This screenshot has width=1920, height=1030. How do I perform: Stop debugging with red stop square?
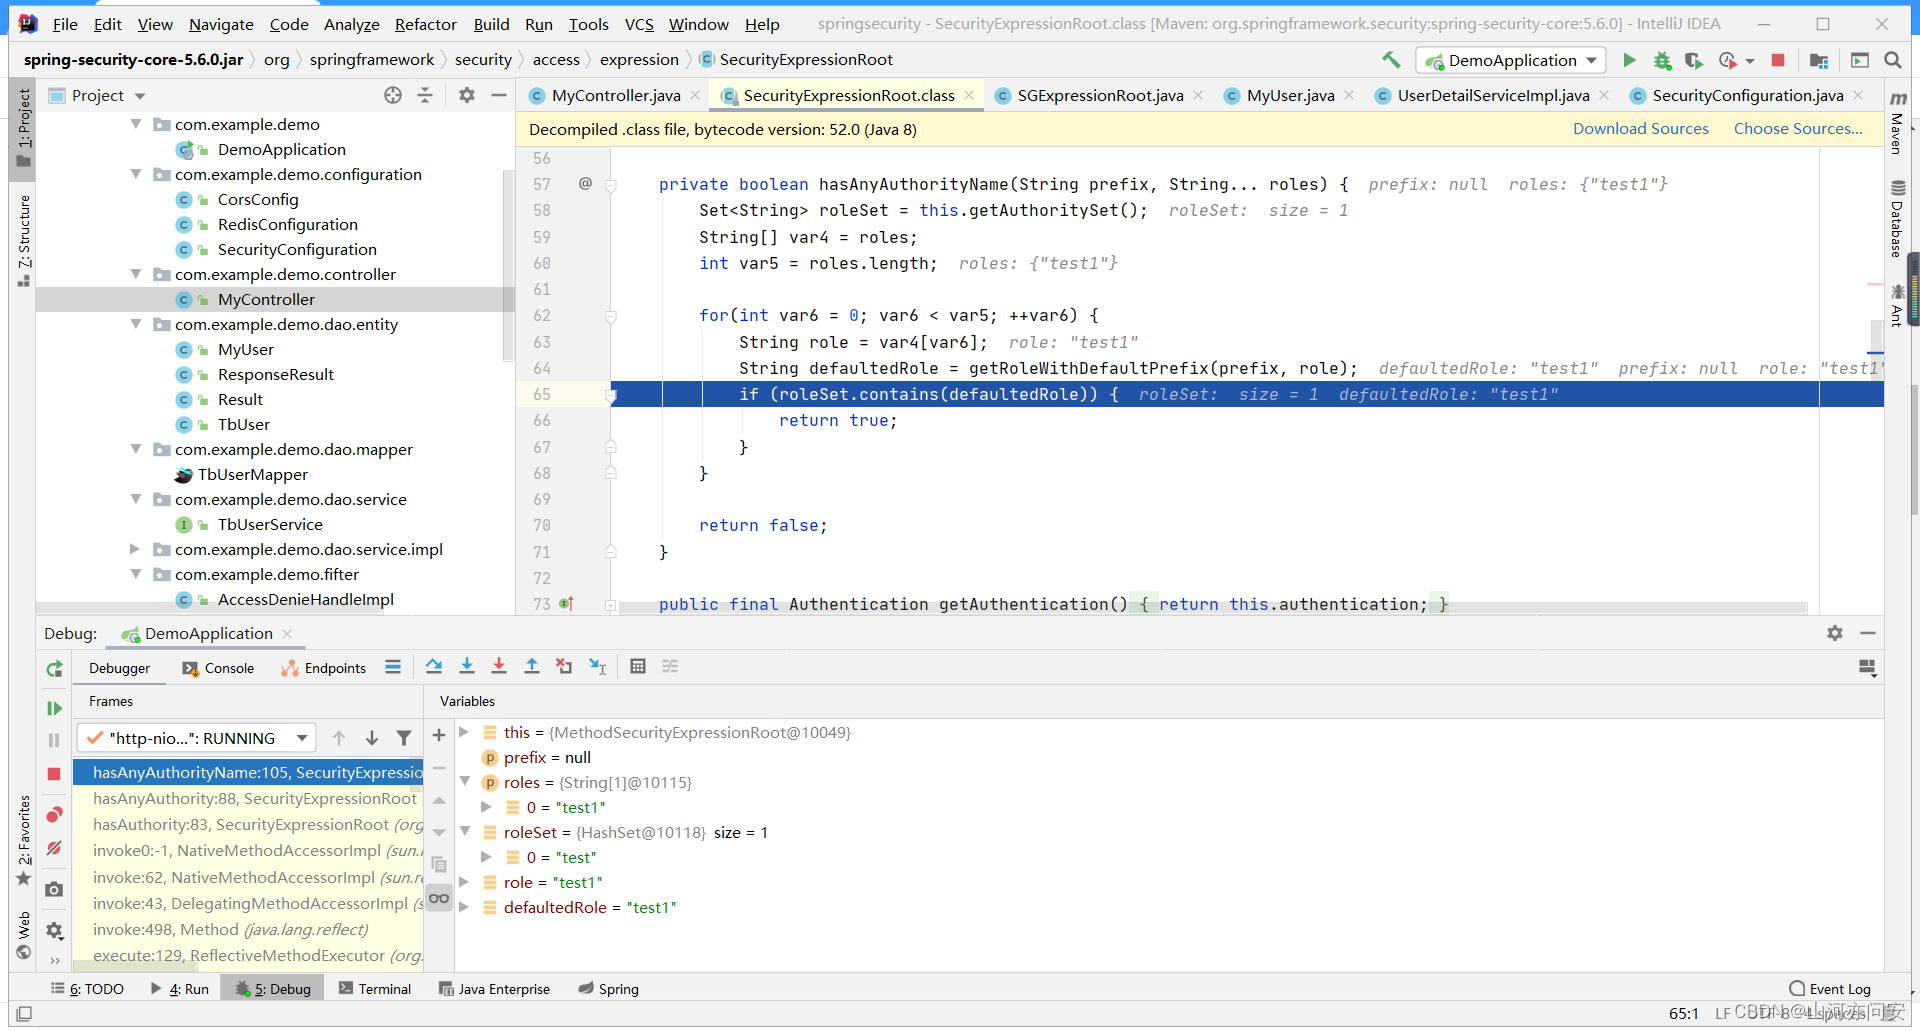coord(54,774)
